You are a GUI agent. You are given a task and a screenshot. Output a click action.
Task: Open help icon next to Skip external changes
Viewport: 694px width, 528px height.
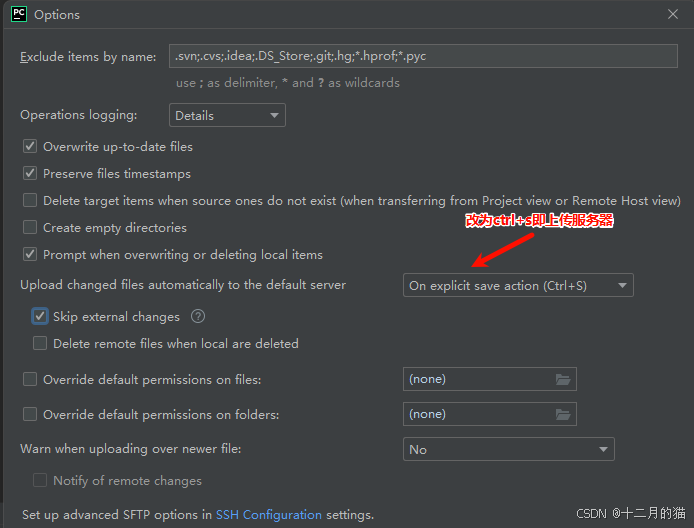pyautogui.click(x=198, y=316)
